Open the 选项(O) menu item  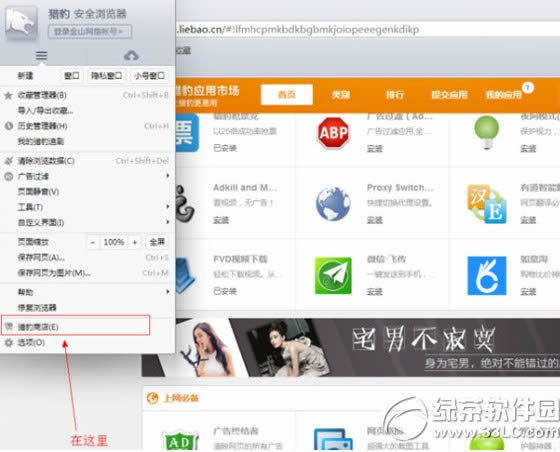pos(88,343)
